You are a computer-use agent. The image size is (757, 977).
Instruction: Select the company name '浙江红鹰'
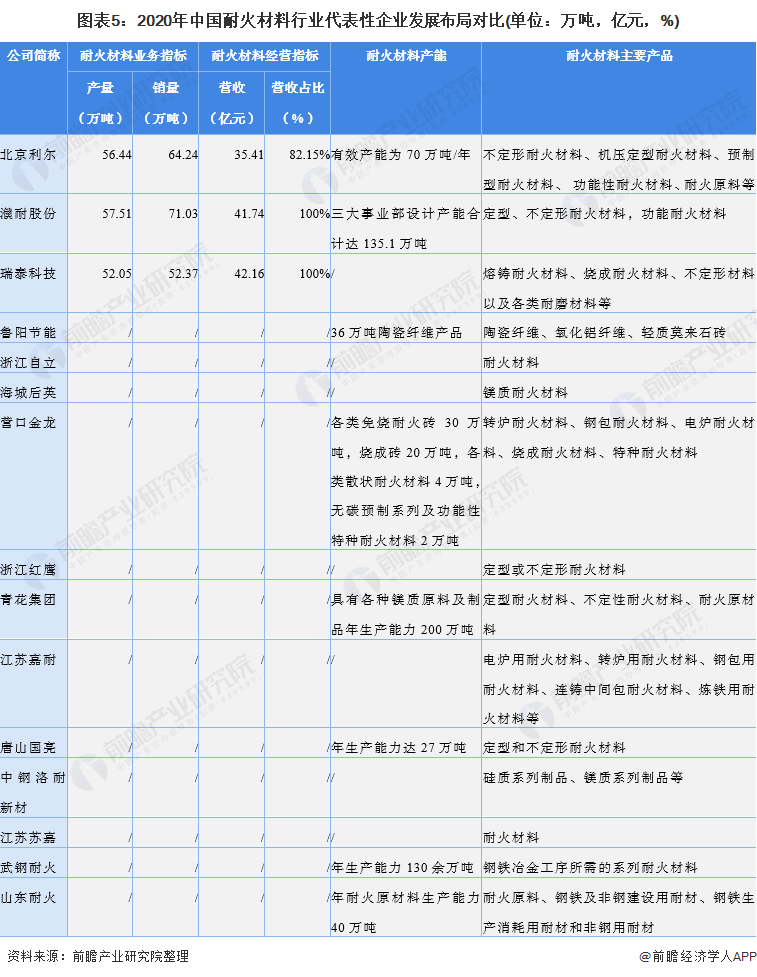[x=28, y=570]
